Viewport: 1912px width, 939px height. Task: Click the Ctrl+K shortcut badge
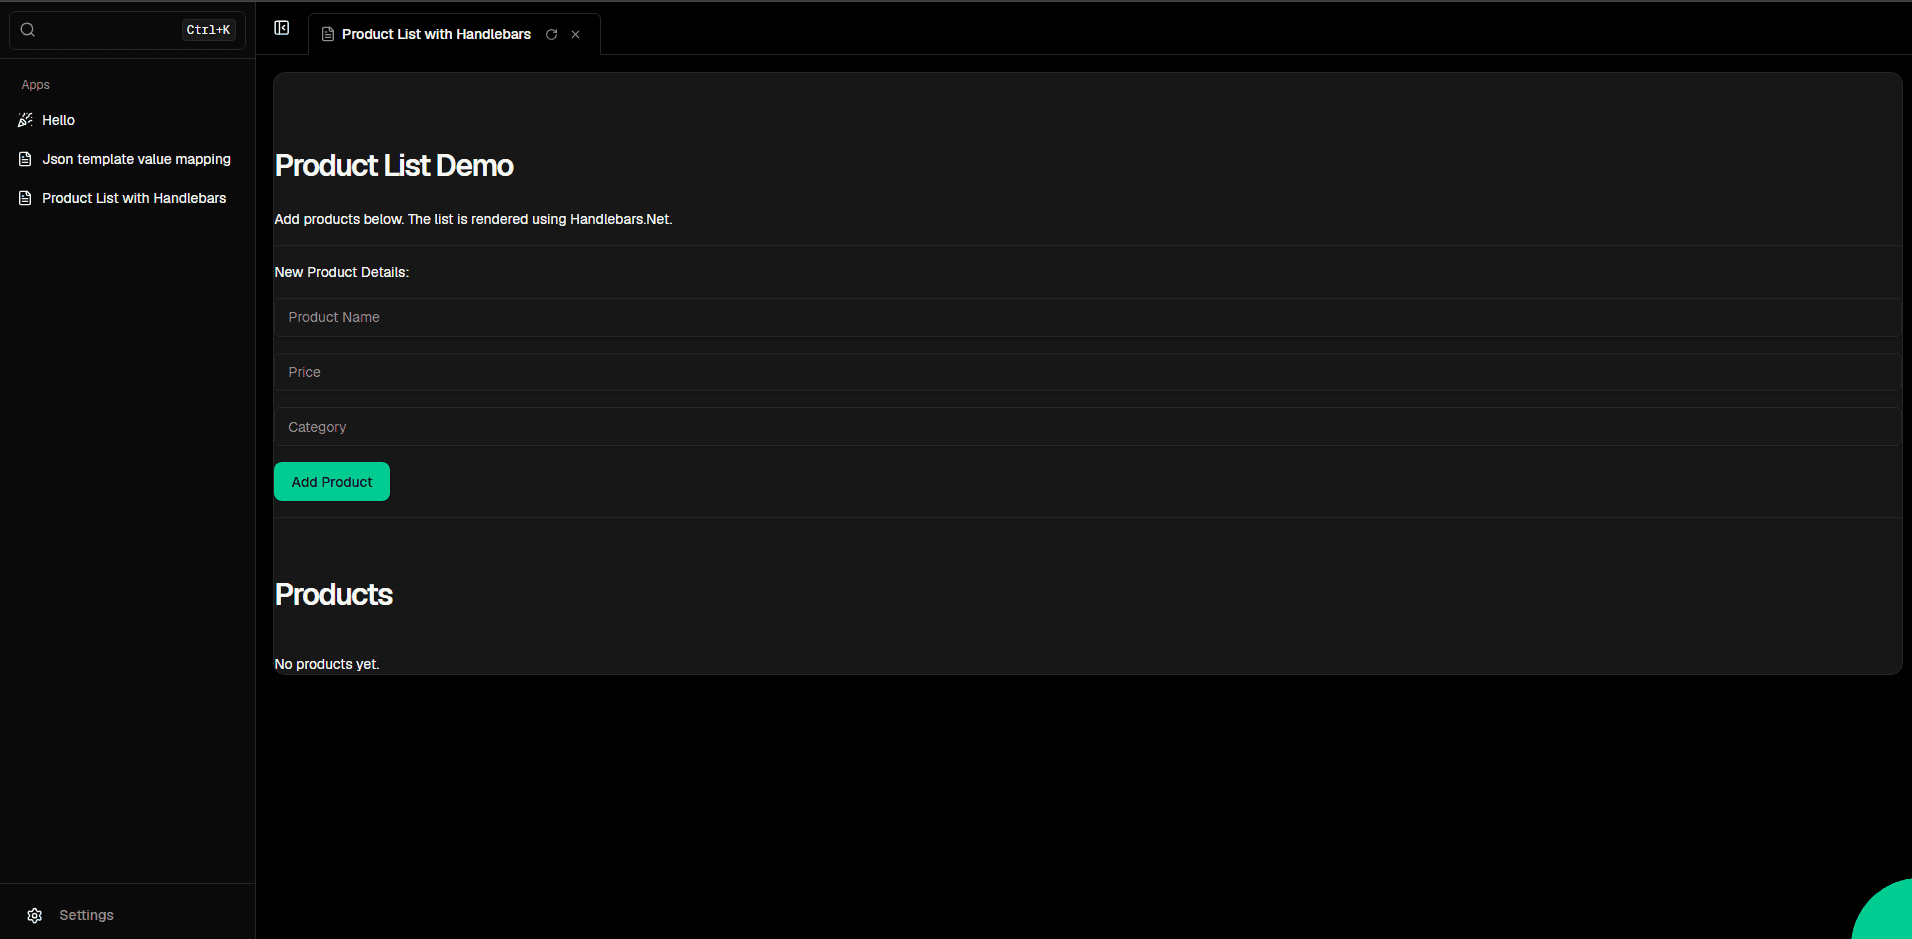point(208,30)
